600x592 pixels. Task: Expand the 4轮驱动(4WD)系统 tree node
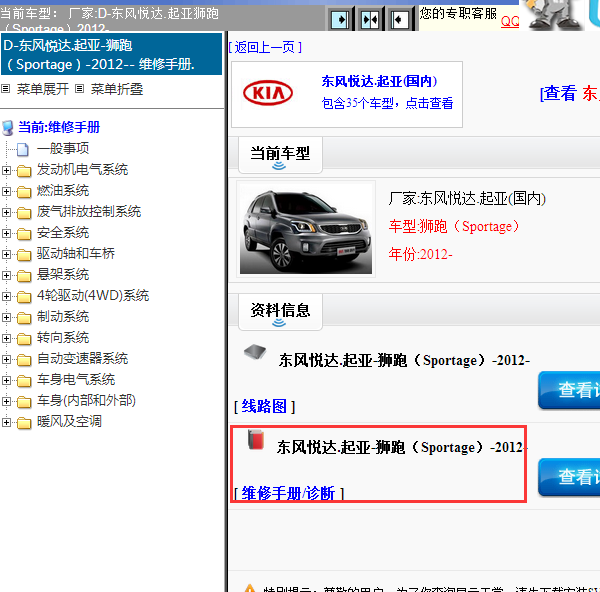click(6, 296)
